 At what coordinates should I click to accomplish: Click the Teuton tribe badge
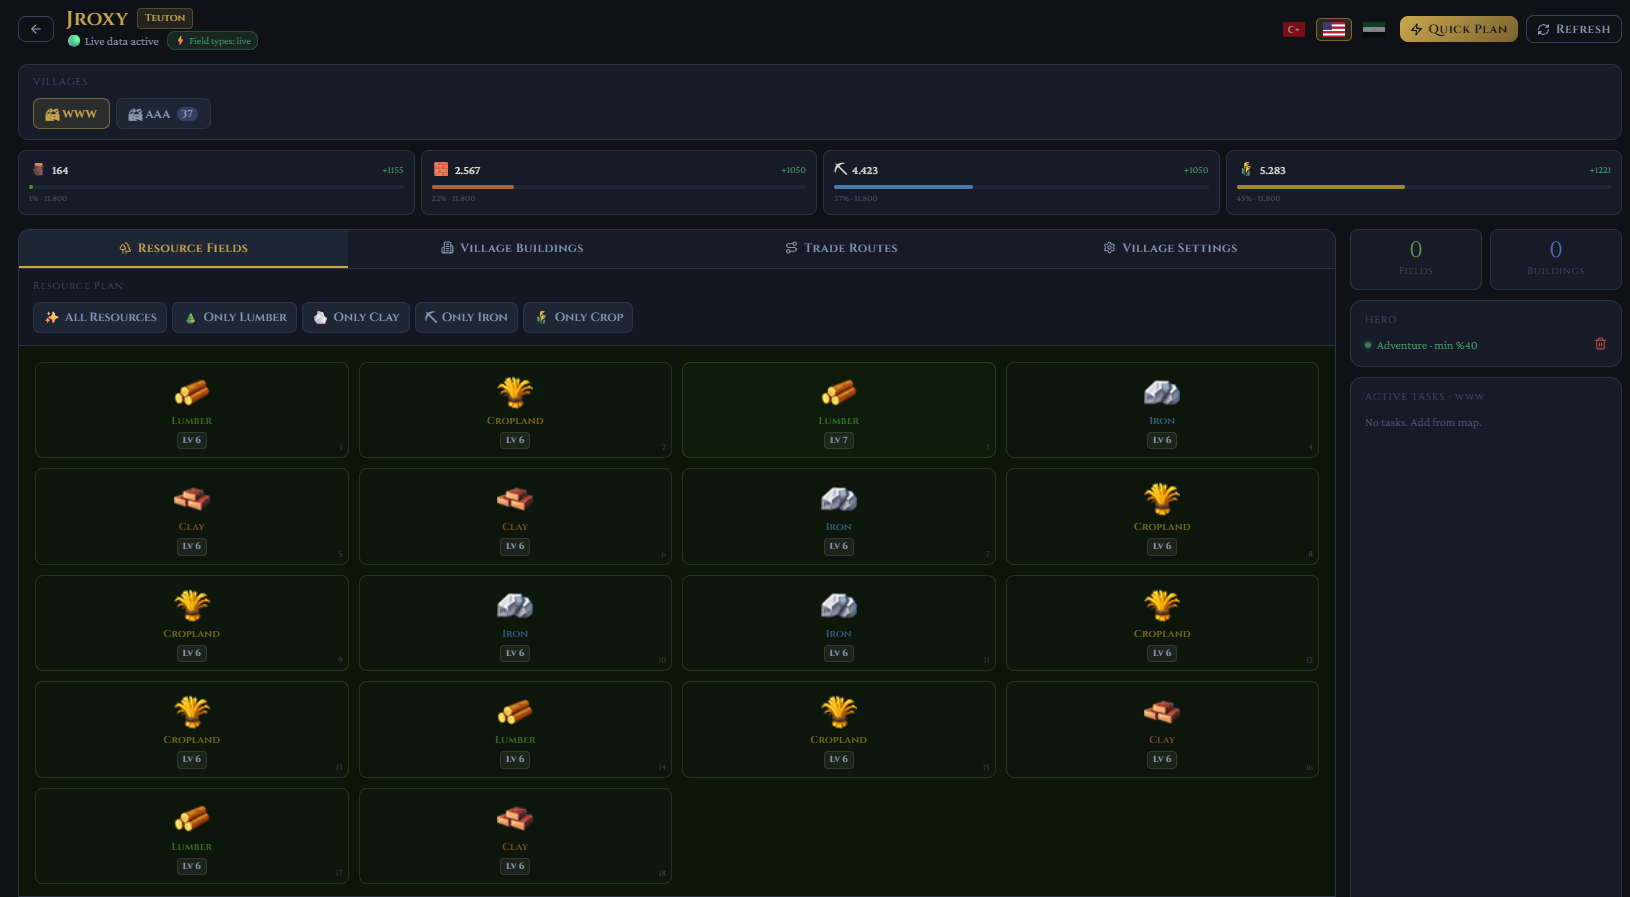[x=165, y=18]
